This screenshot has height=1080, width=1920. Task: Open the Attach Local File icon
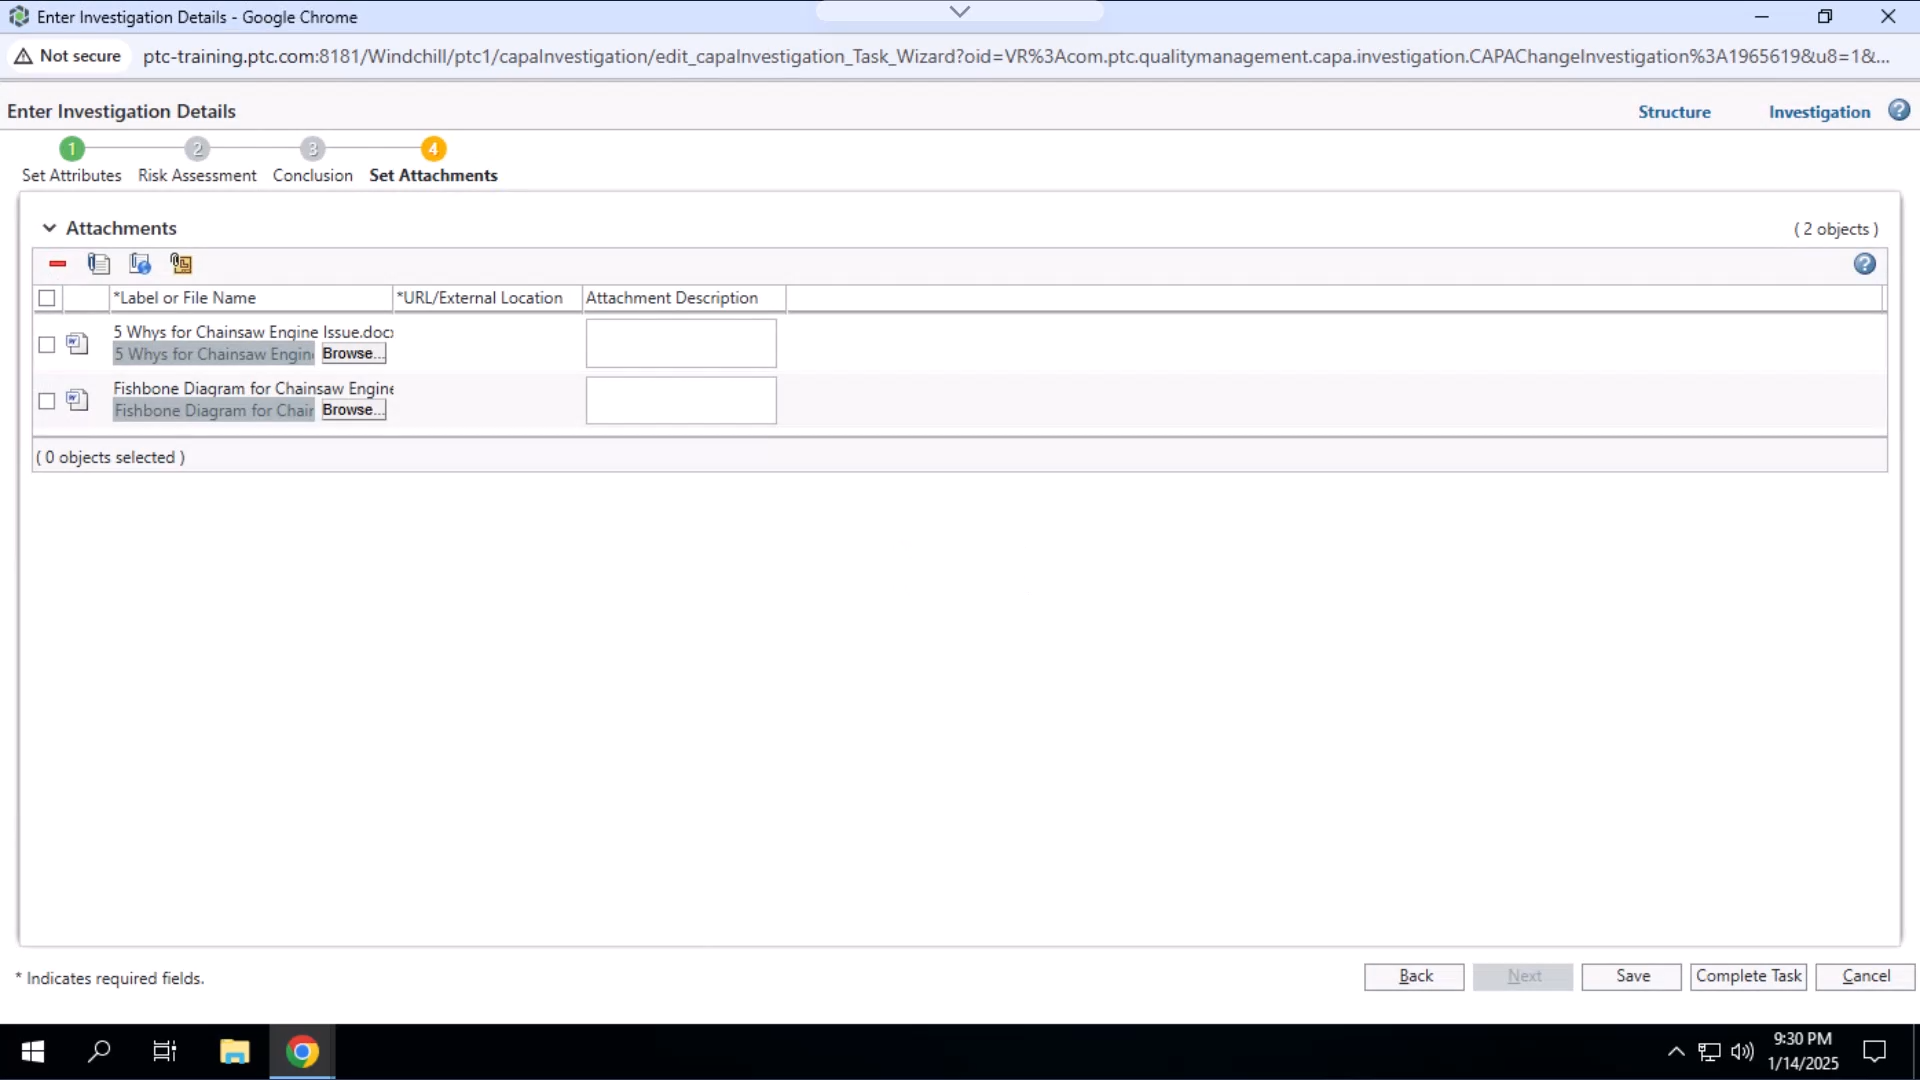[x=99, y=263]
